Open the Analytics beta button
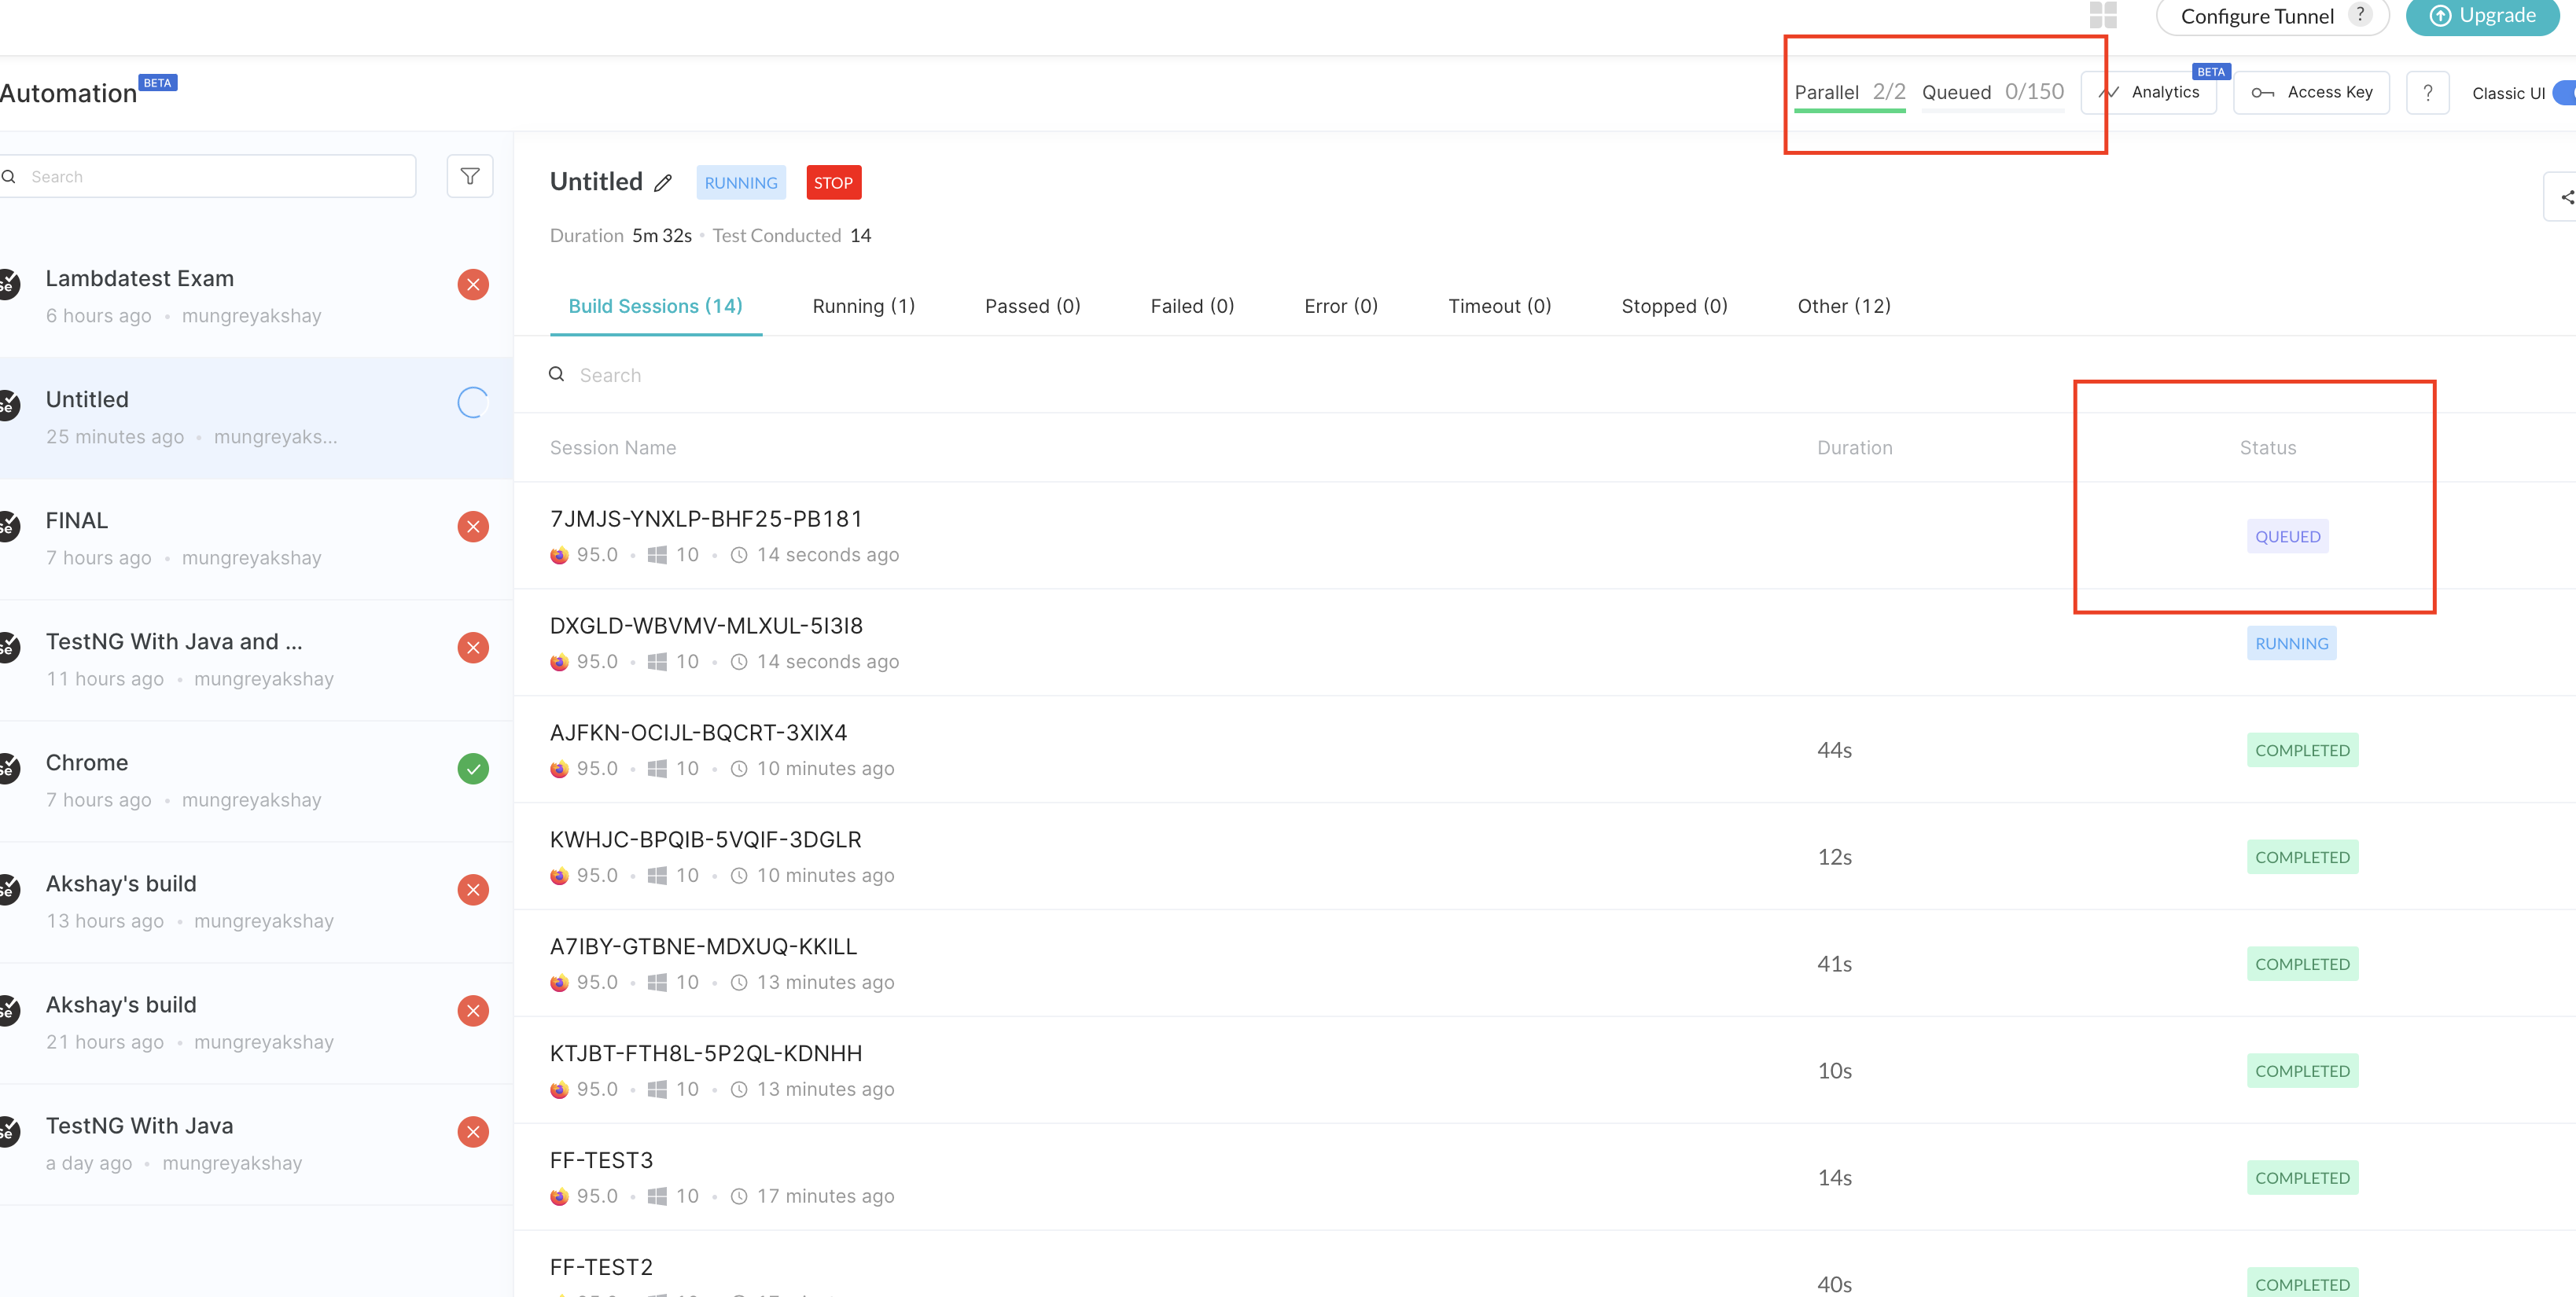Viewport: 2576px width, 1297px height. click(x=2150, y=92)
